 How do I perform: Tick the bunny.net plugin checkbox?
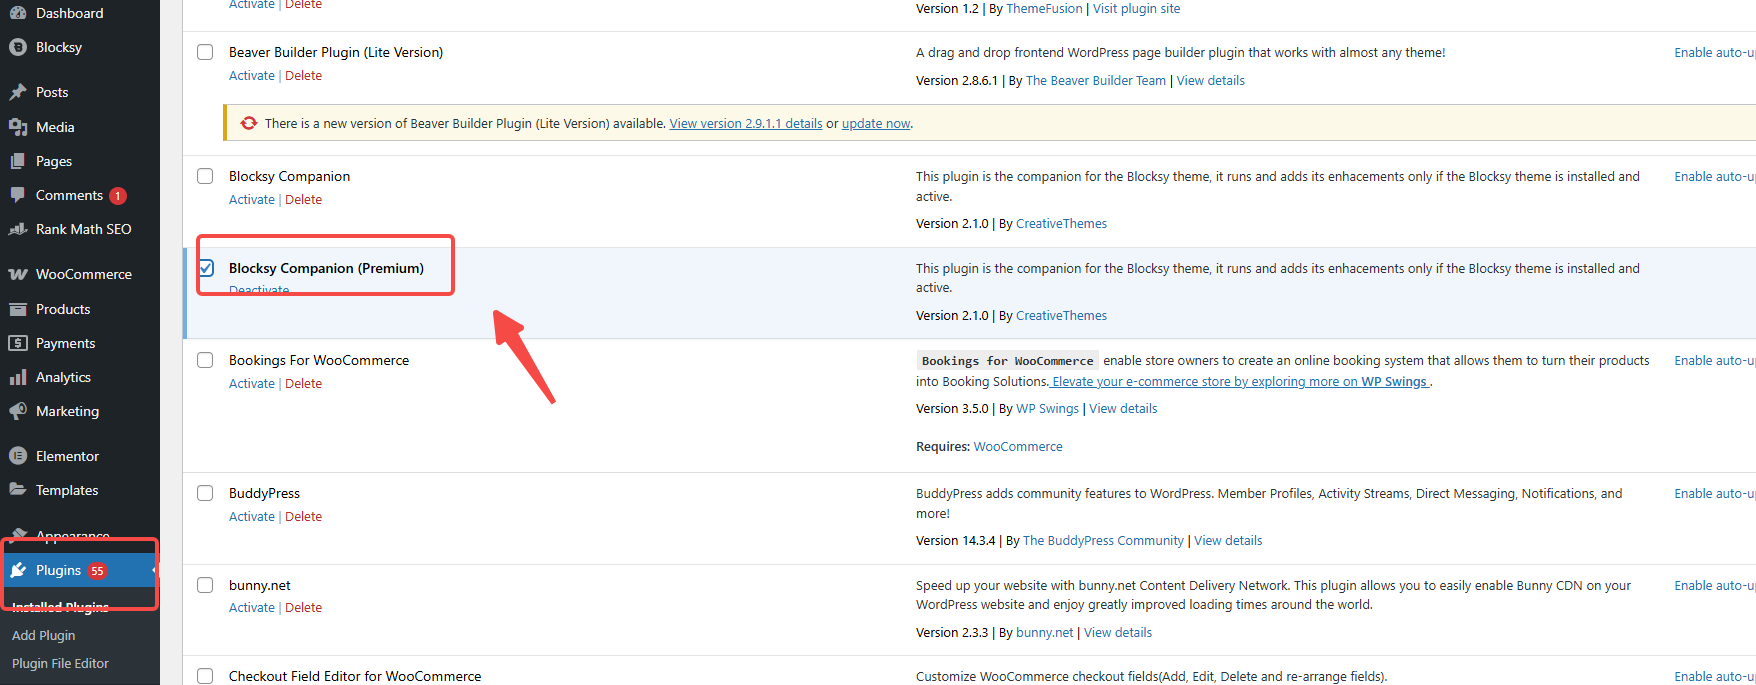pyautogui.click(x=205, y=585)
